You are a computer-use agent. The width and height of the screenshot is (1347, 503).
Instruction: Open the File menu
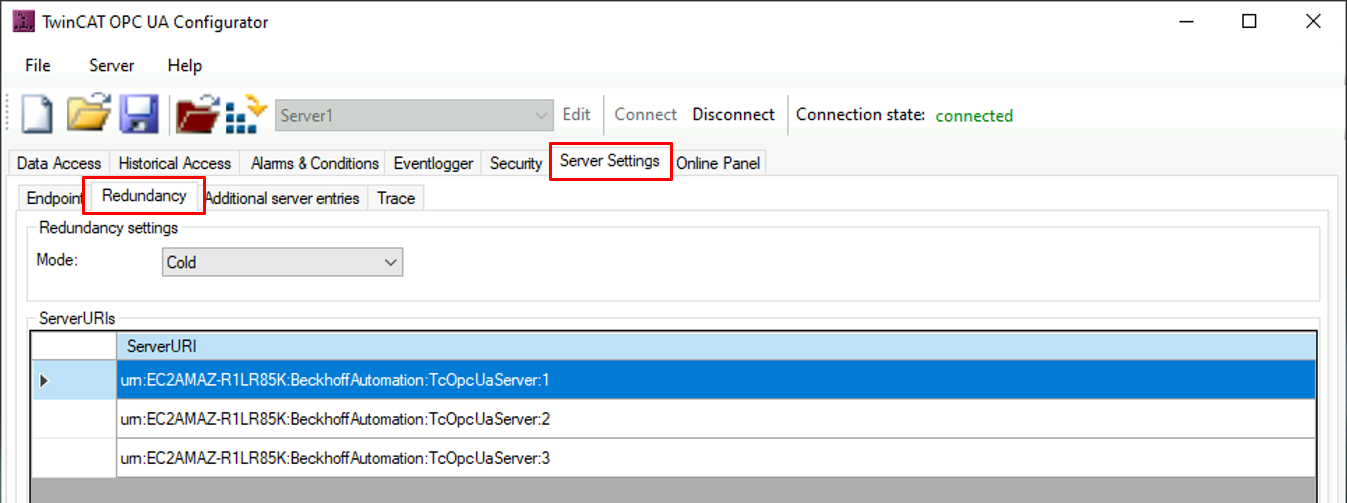coord(38,66)
